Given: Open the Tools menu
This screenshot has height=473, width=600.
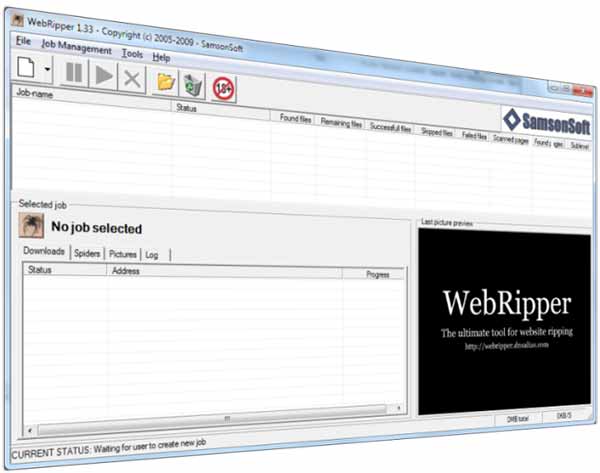Looking at the screenshot, I should (x=132, y=54).
